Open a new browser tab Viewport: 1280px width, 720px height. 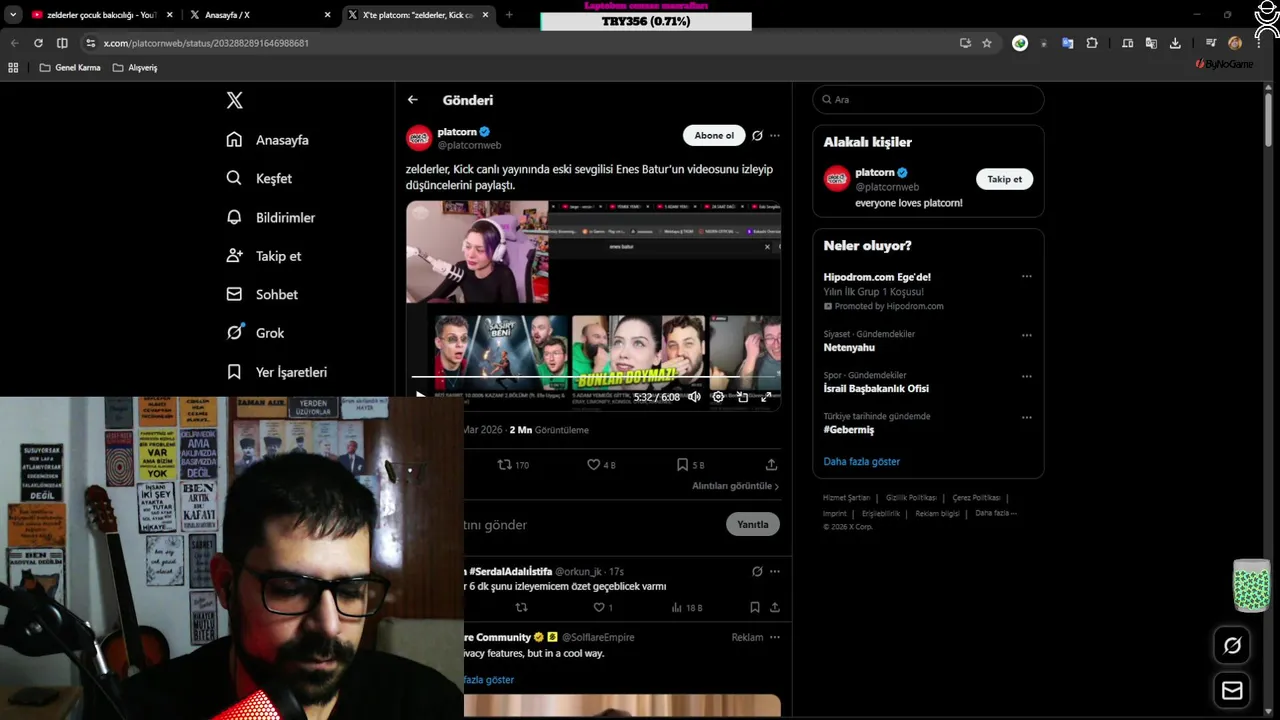point(509,15)
